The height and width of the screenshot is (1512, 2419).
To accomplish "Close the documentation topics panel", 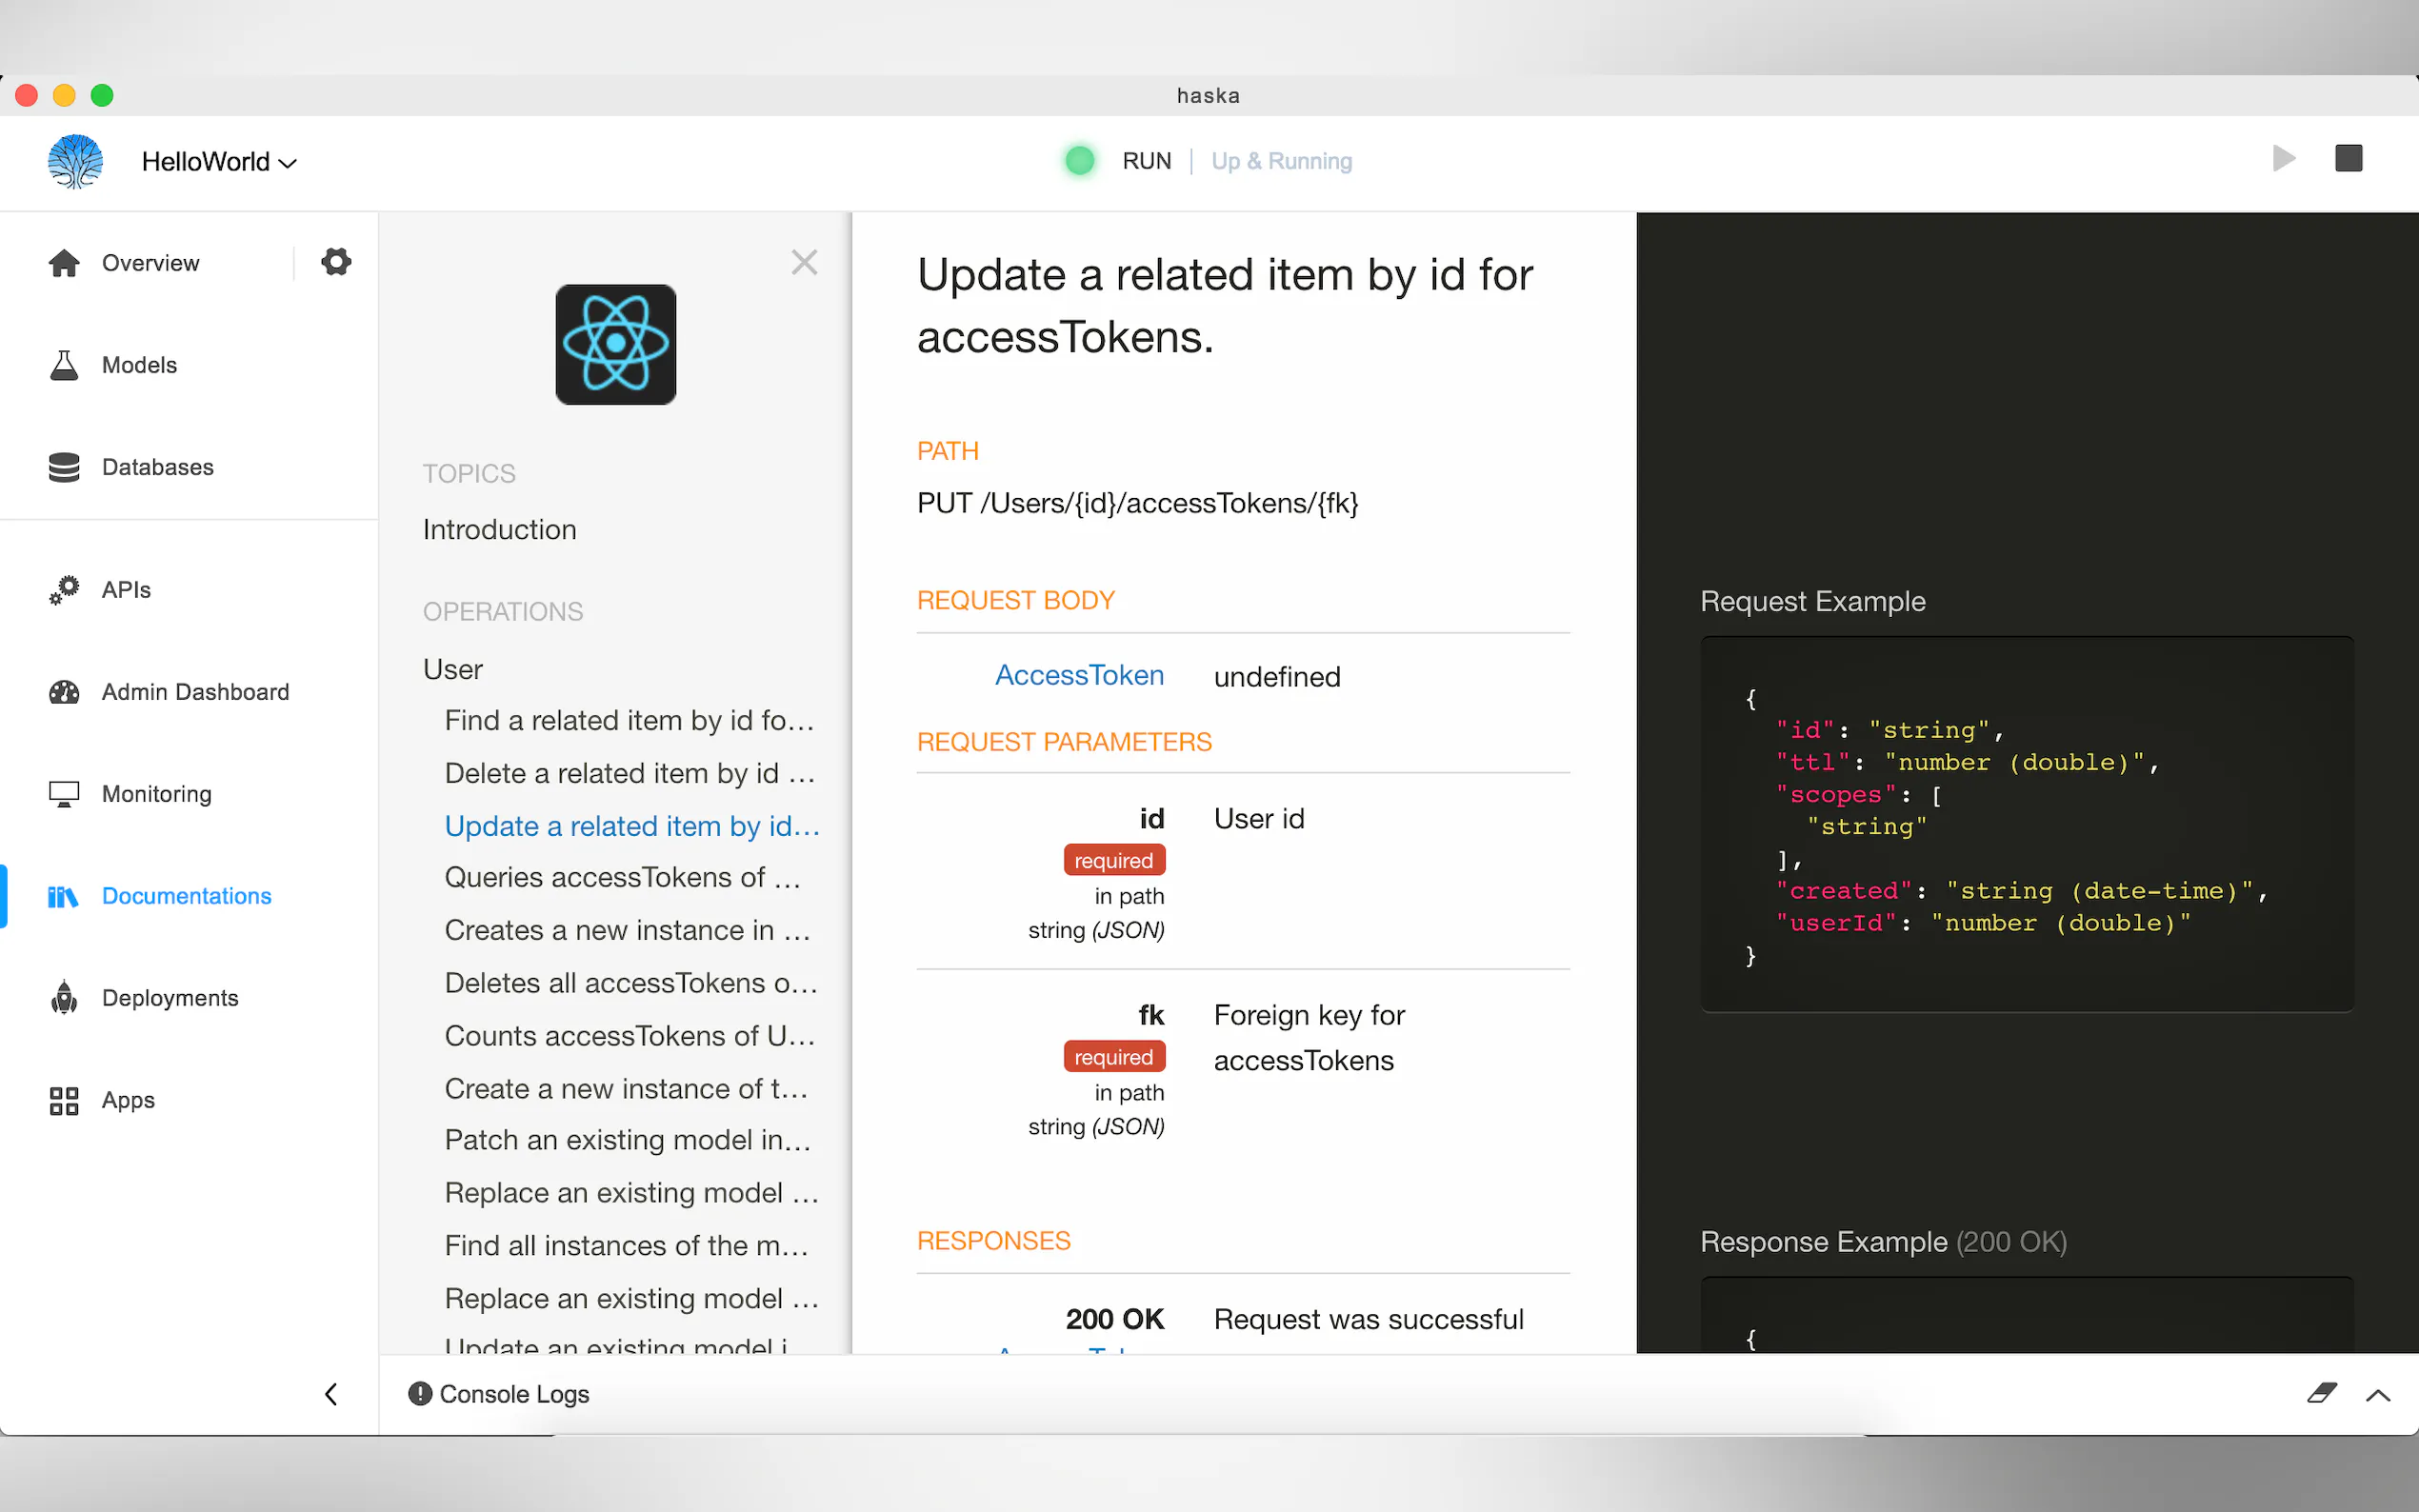I will coord(804,262).
